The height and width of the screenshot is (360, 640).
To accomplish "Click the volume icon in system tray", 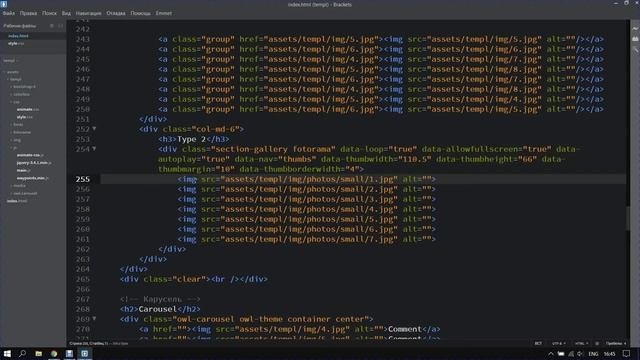I will click(x=580, y=353).
